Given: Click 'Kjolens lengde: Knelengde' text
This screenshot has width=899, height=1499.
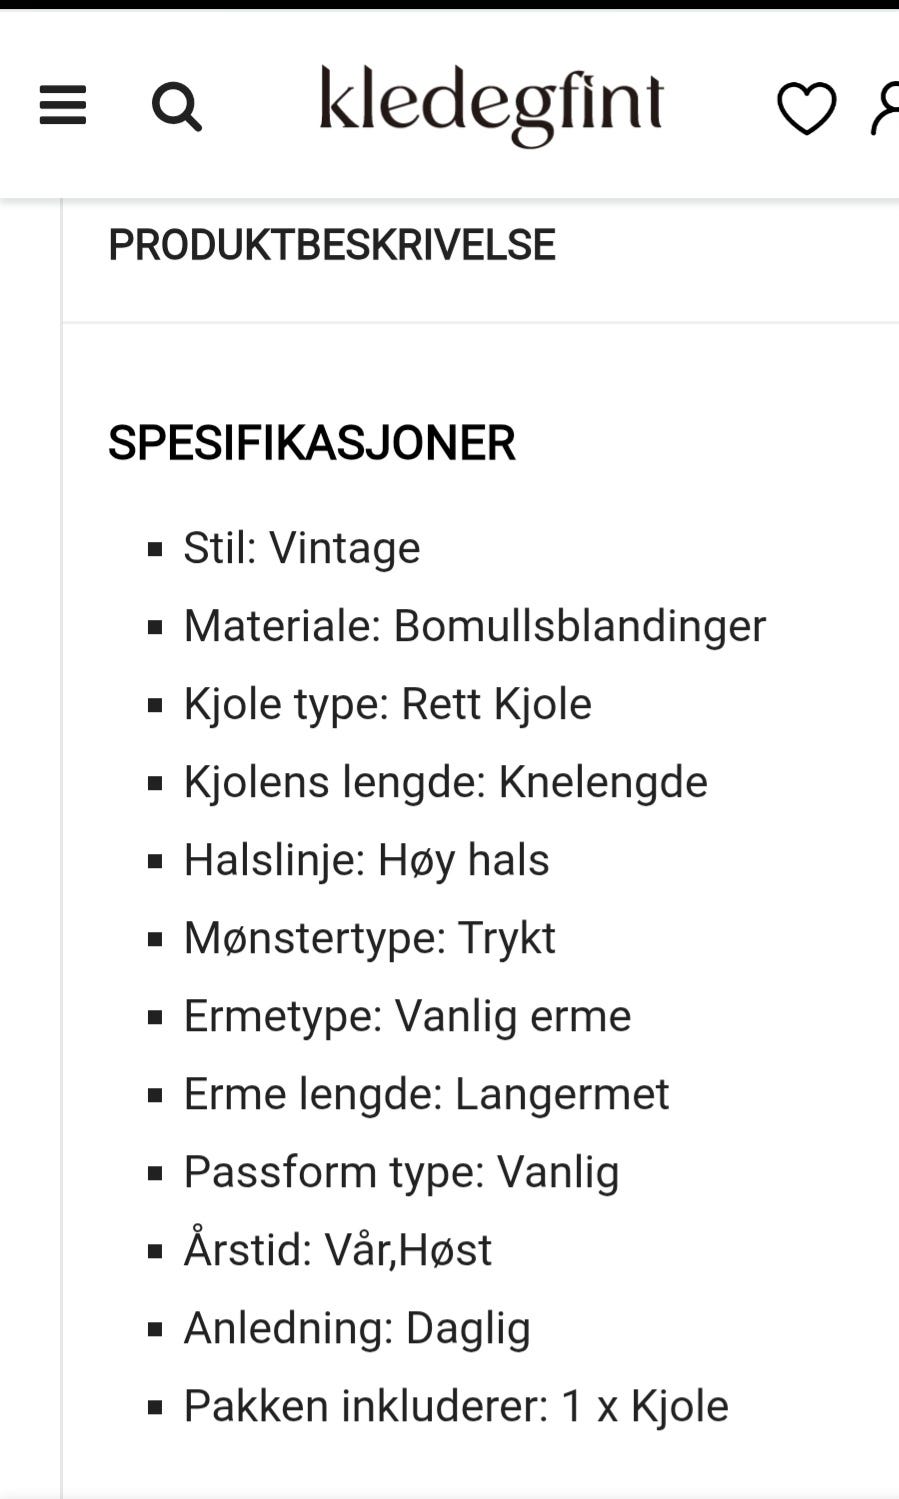Looking at the screenshot, I should [x=444, y=781].
